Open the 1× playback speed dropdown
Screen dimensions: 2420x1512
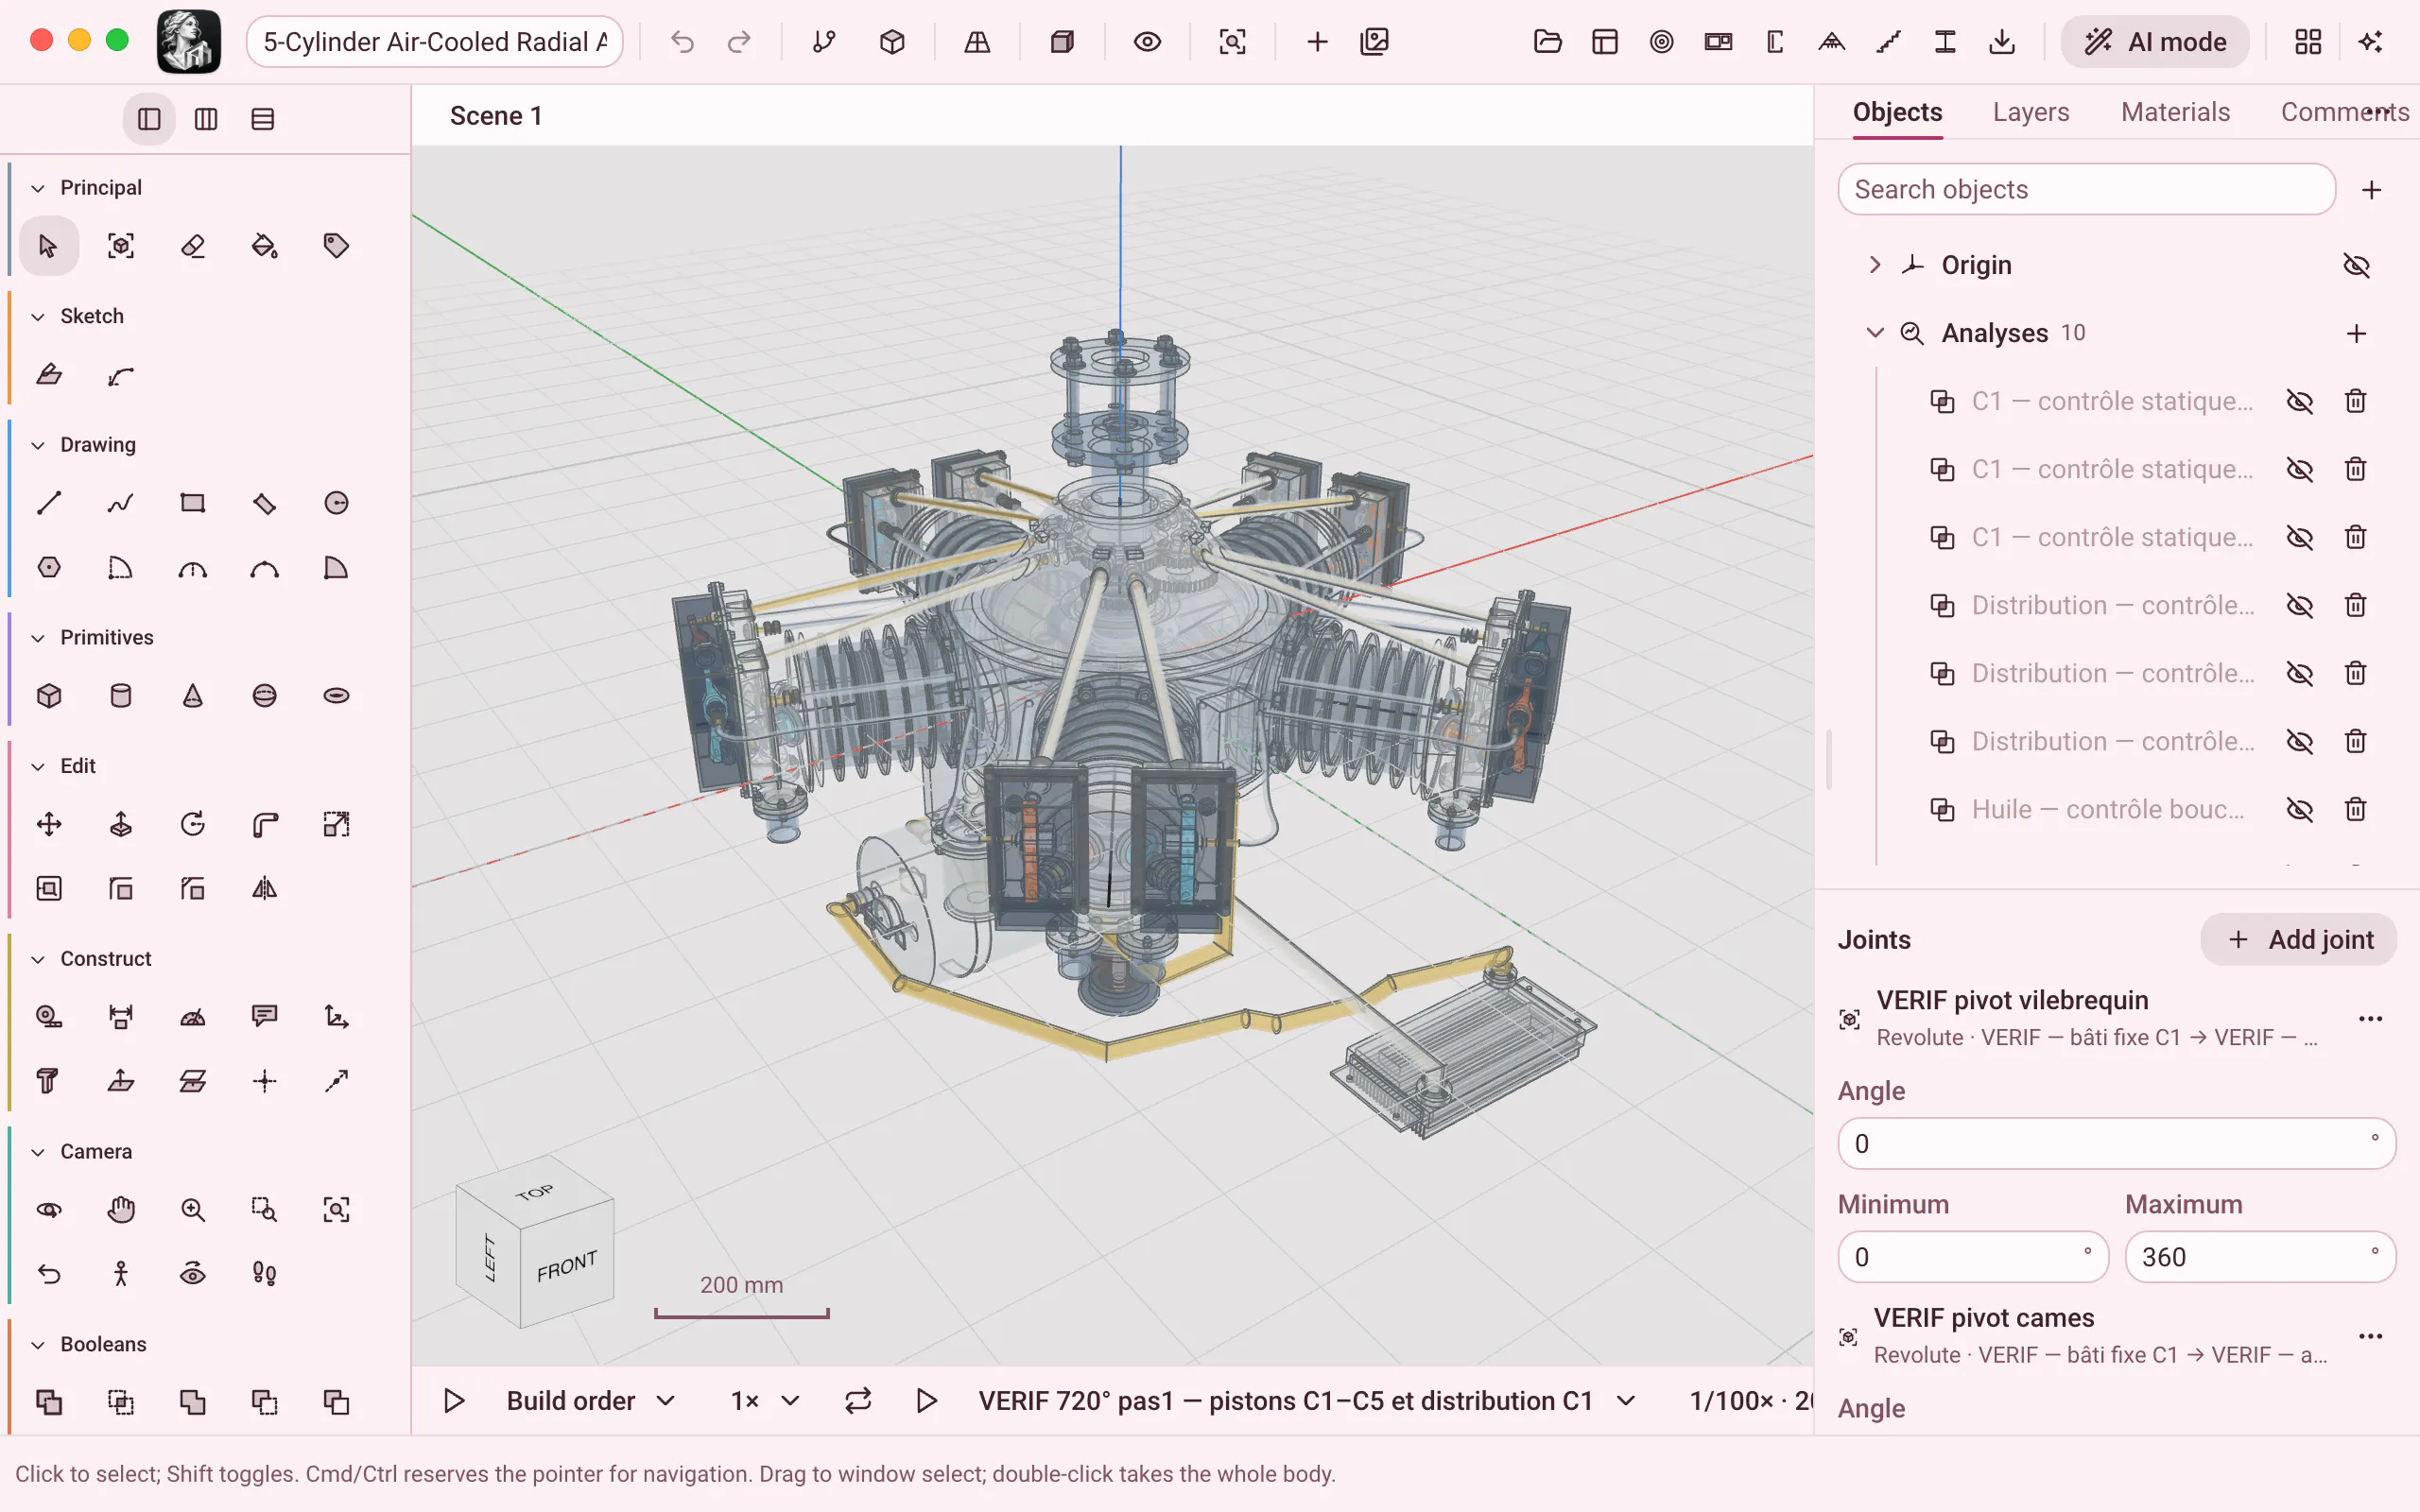point(765,1401)
